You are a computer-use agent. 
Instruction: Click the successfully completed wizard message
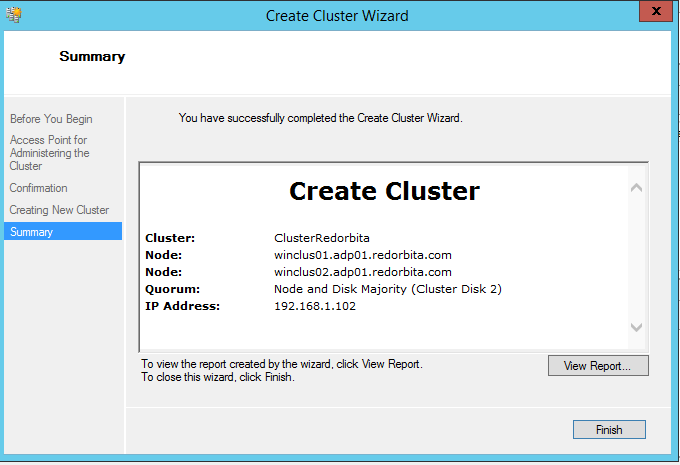320,118
